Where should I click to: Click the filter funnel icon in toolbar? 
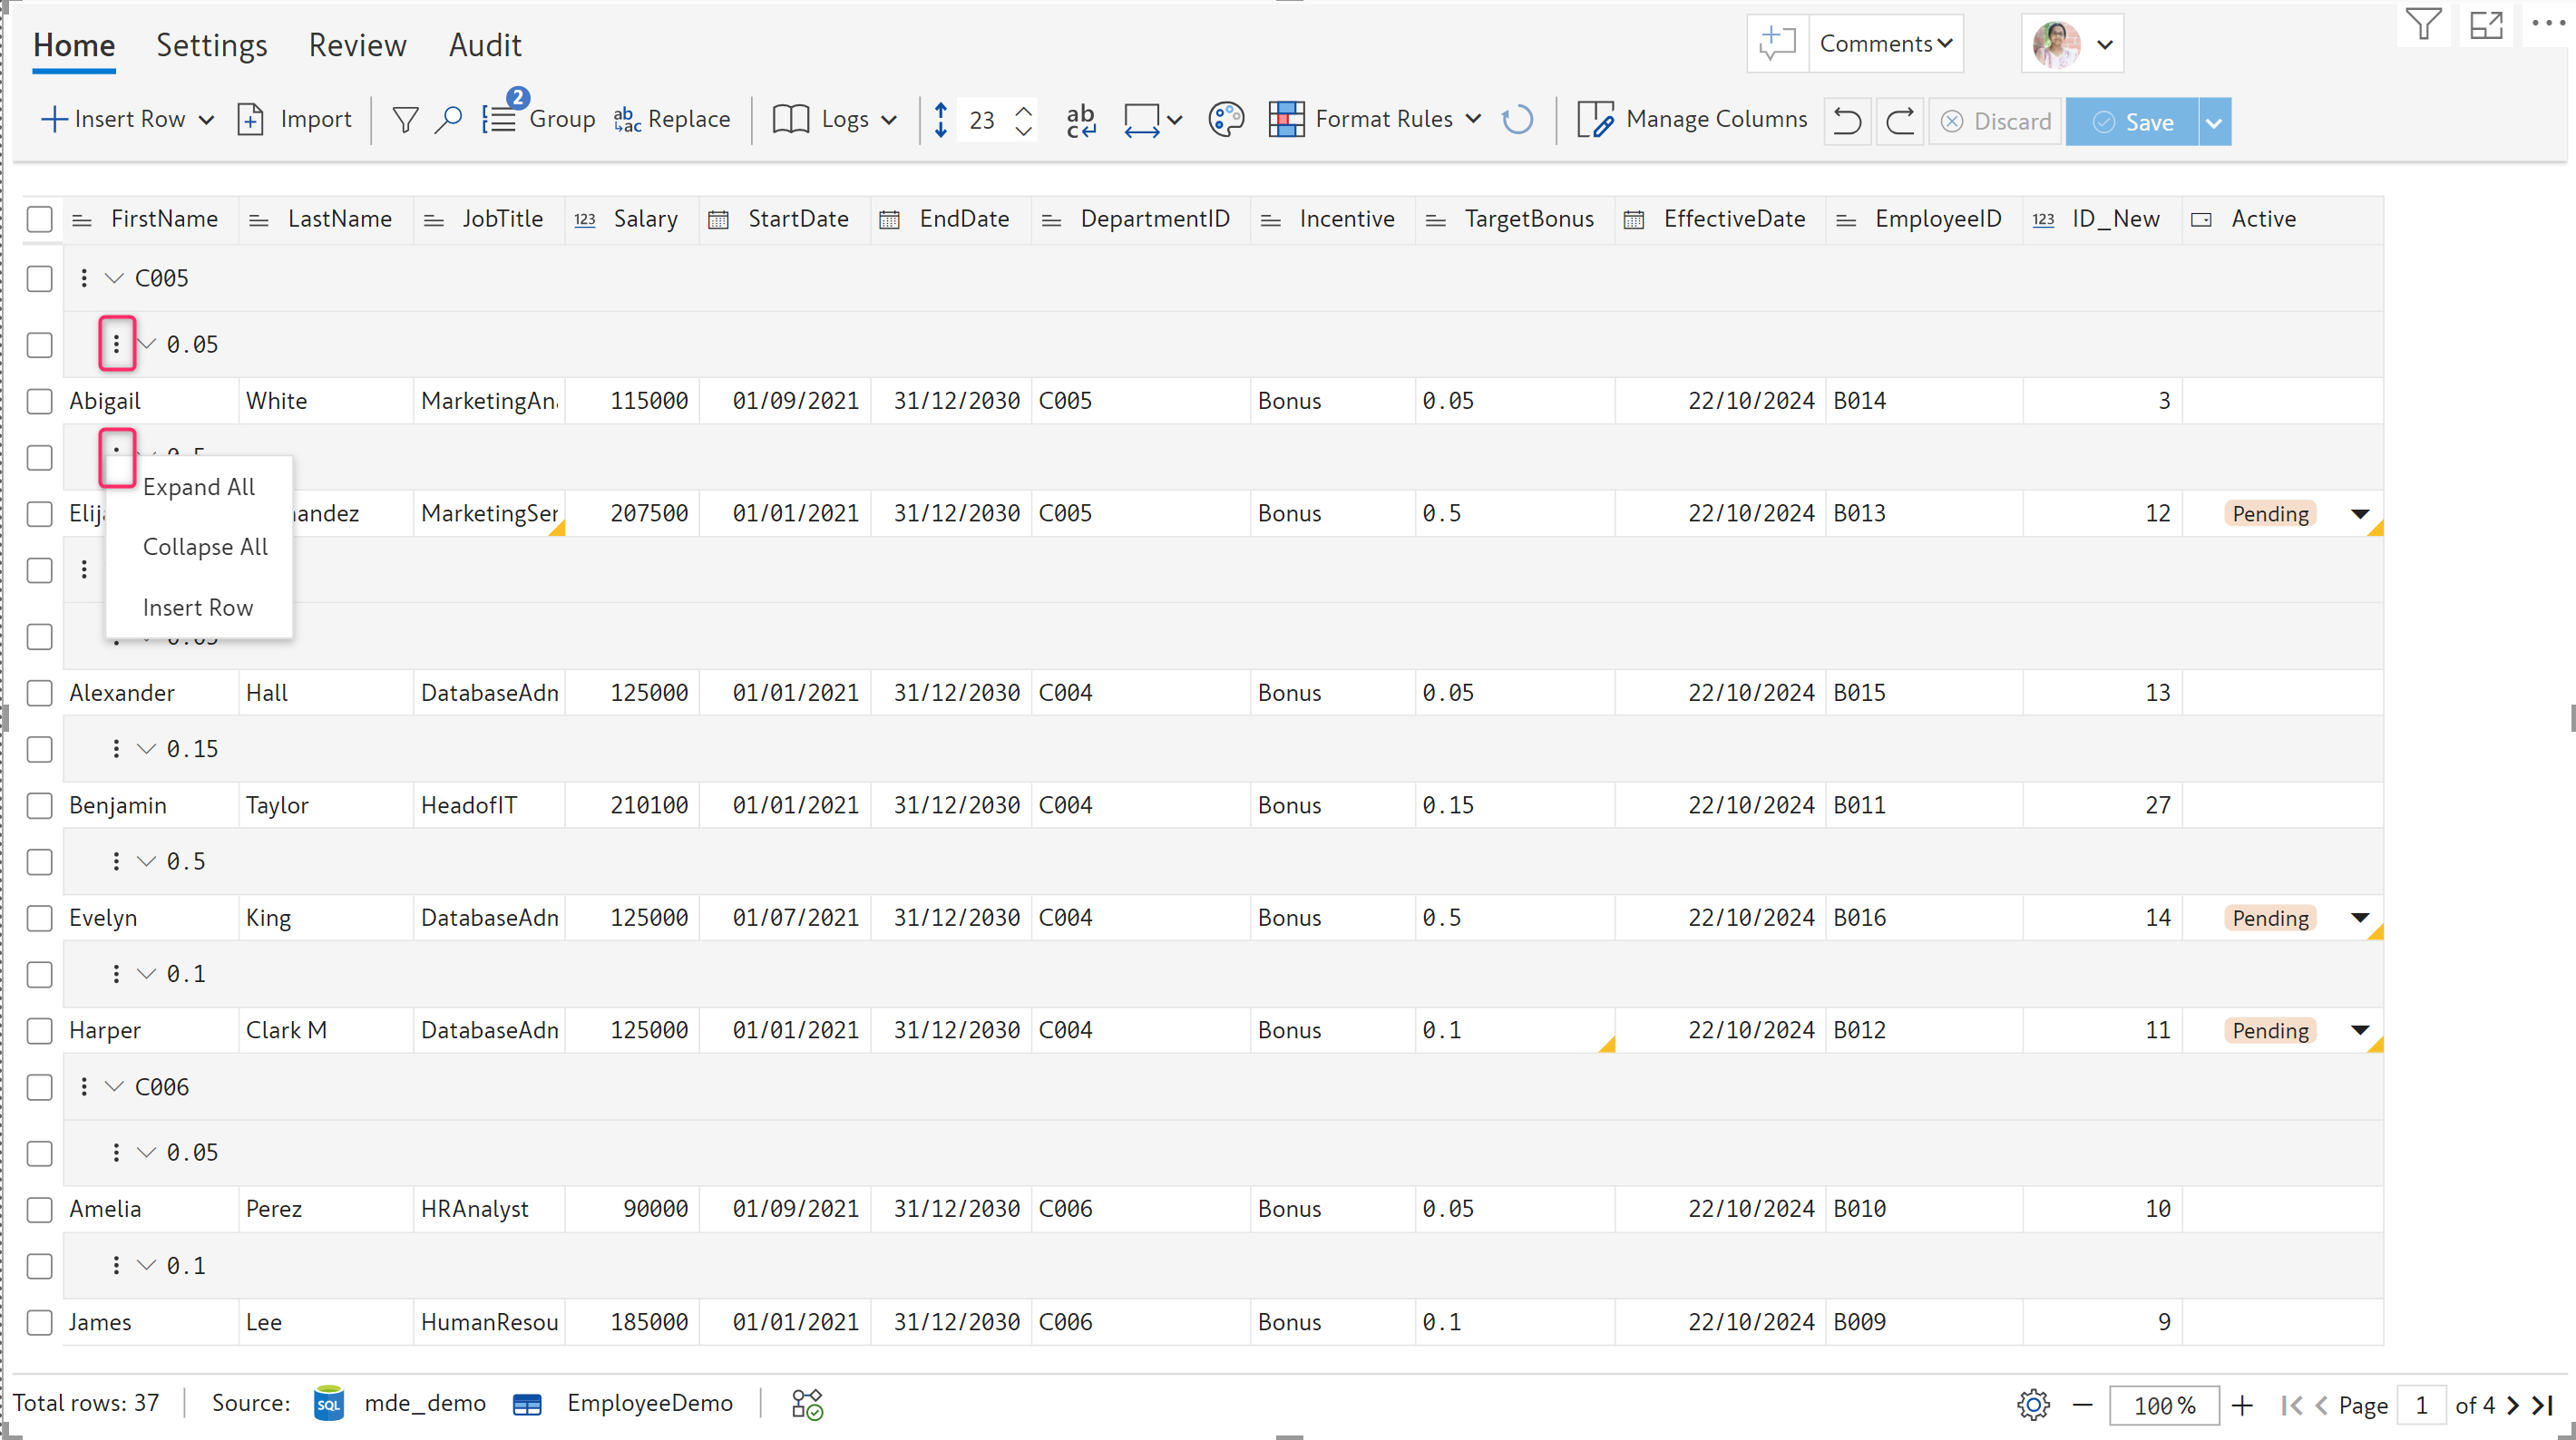click(405, 120)
